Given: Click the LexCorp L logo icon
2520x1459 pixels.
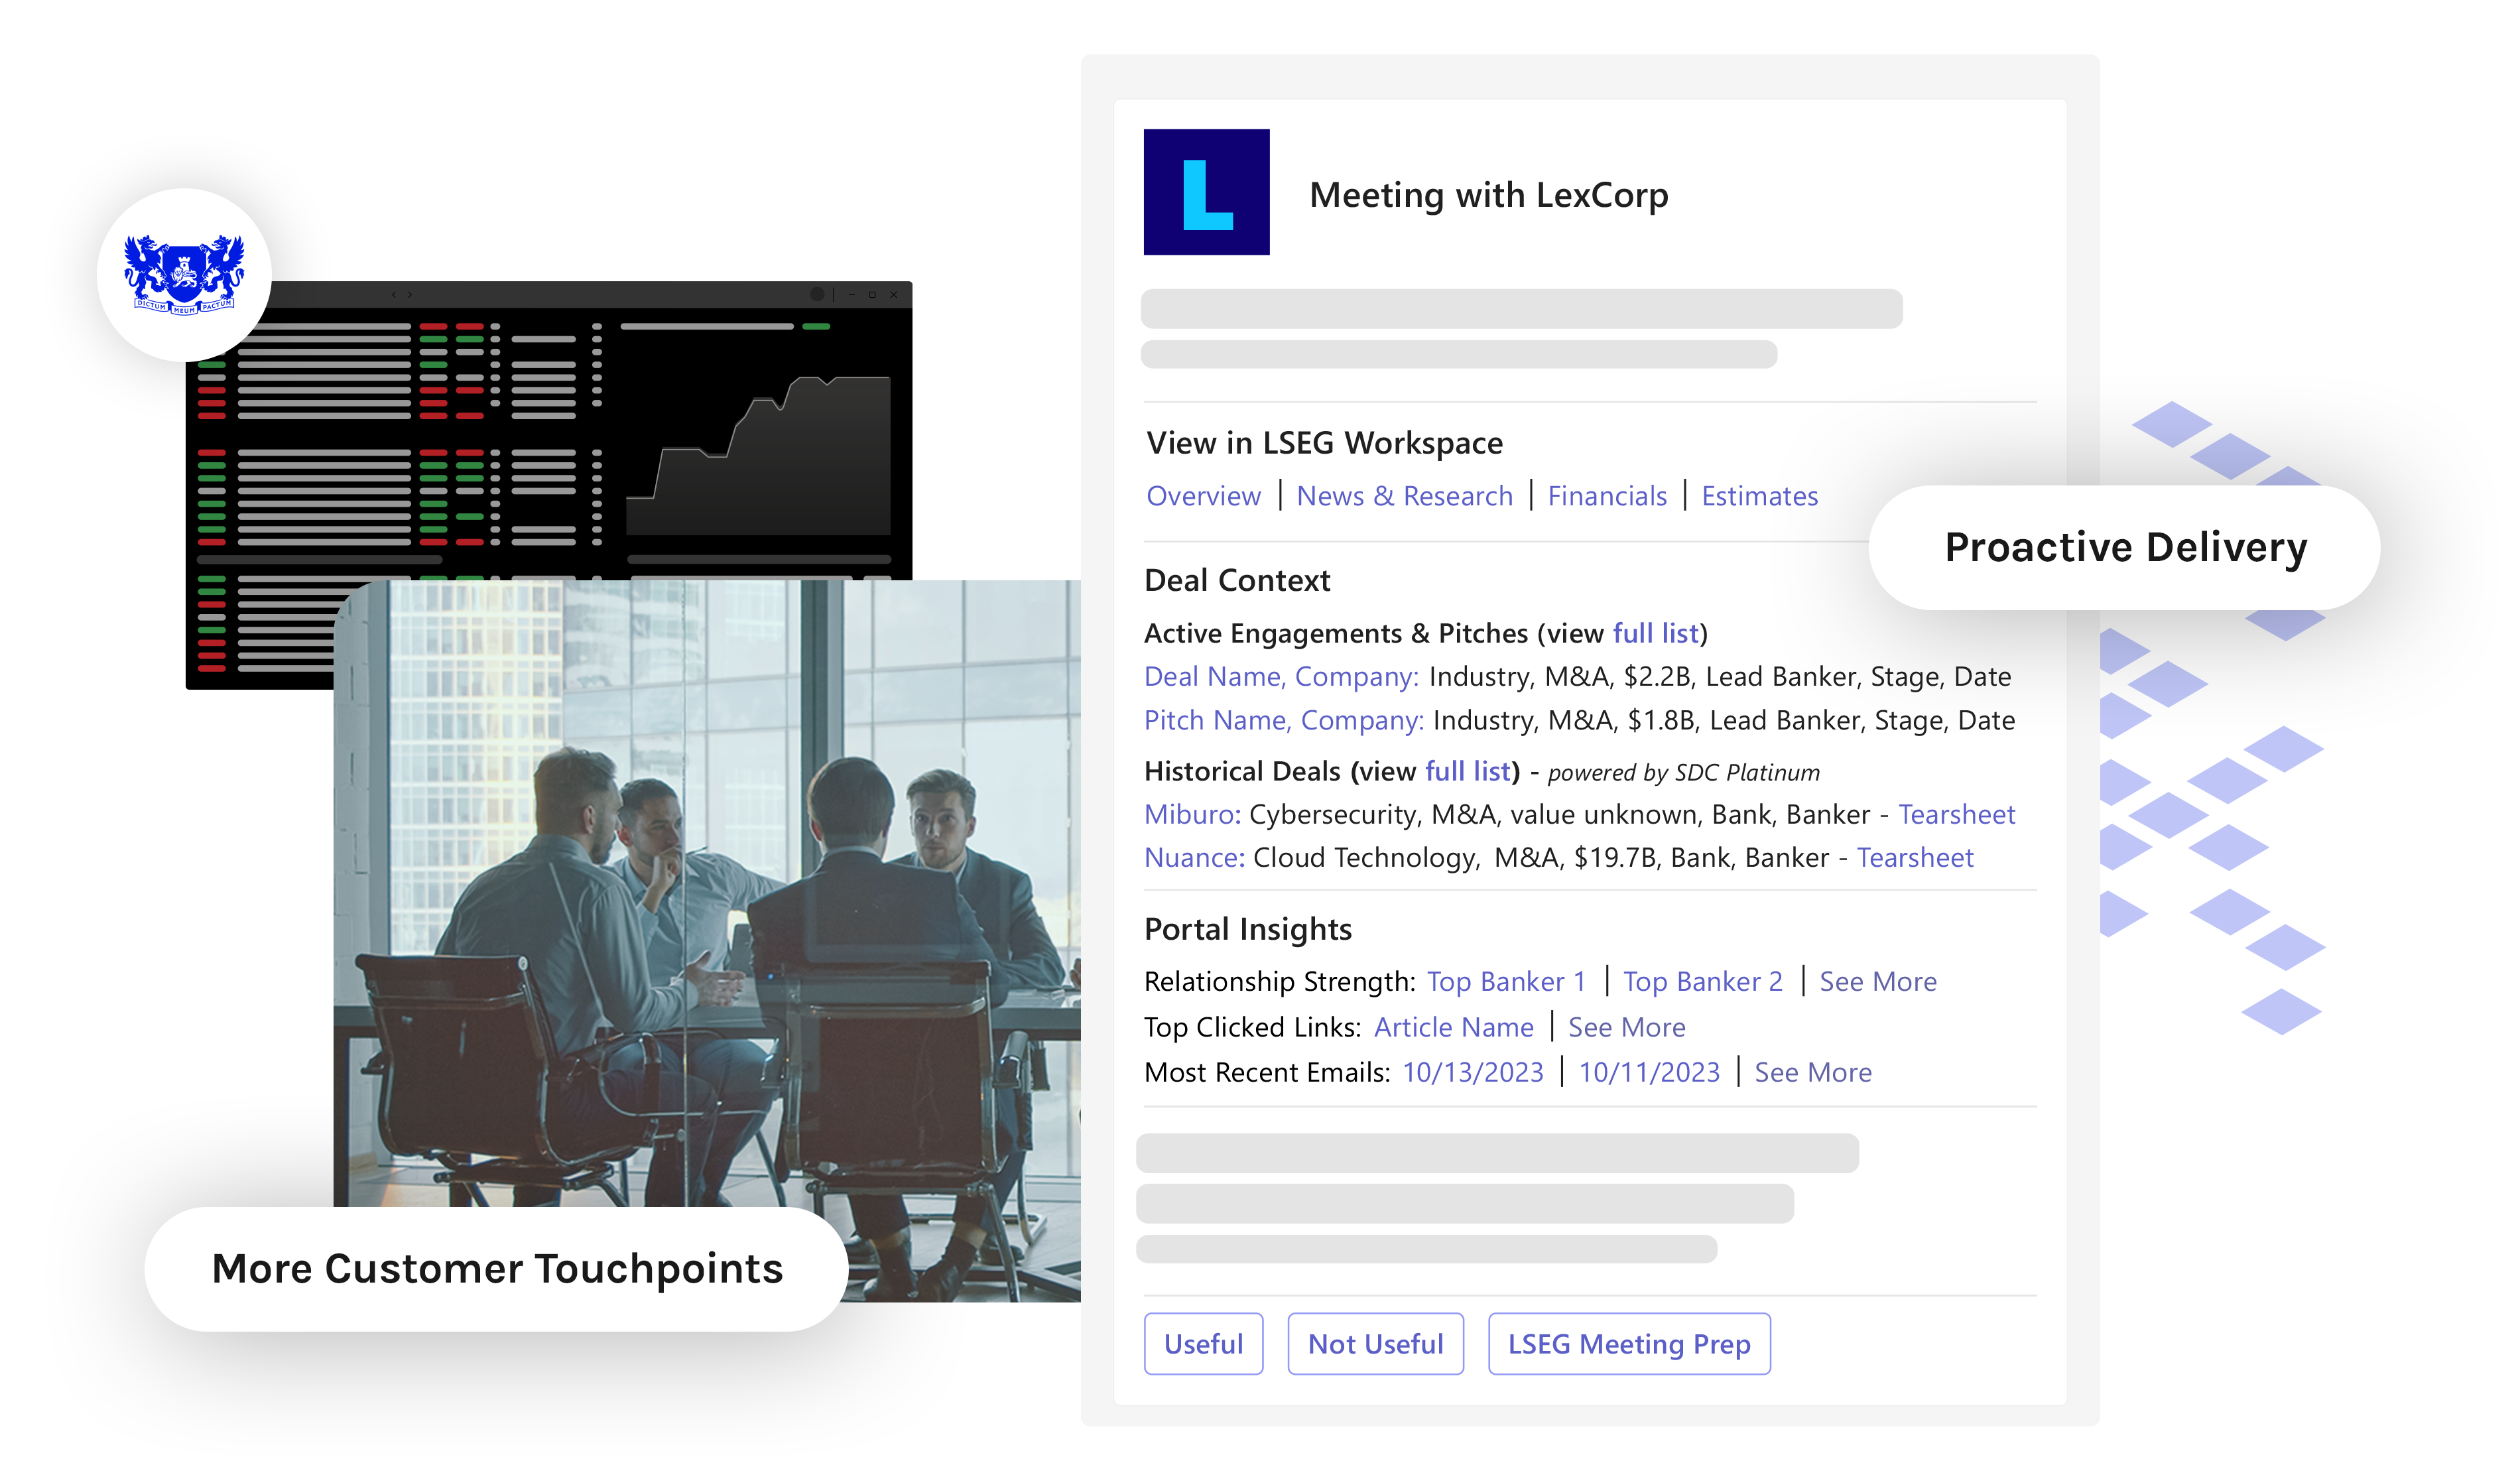Looking at the screenshot, I should (1206, 192).
